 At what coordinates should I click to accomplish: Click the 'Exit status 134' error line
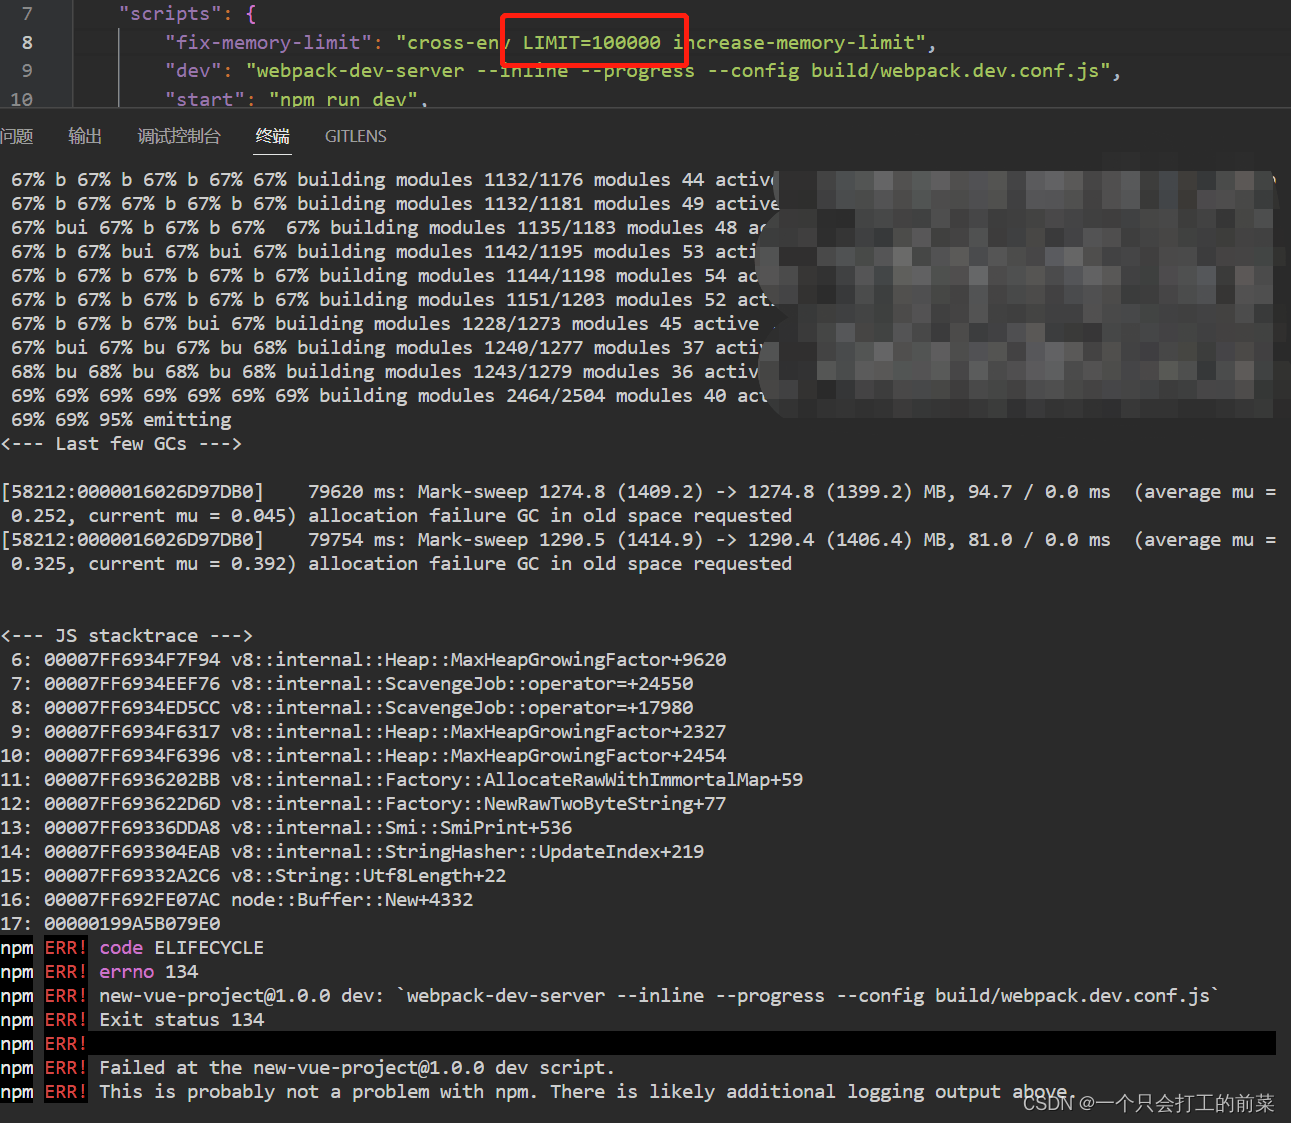pos(132,1020)
